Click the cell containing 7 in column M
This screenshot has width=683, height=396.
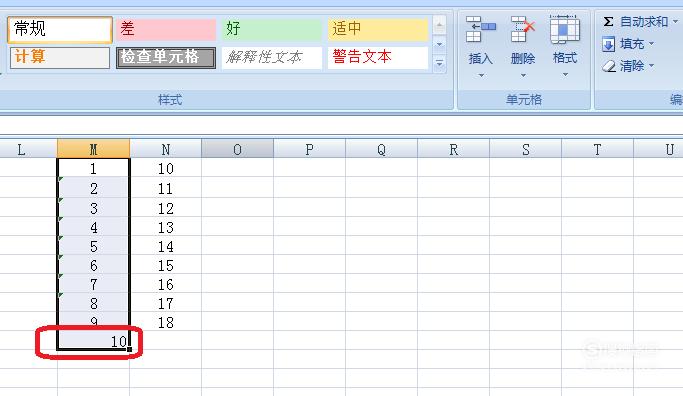pos(93,284)
